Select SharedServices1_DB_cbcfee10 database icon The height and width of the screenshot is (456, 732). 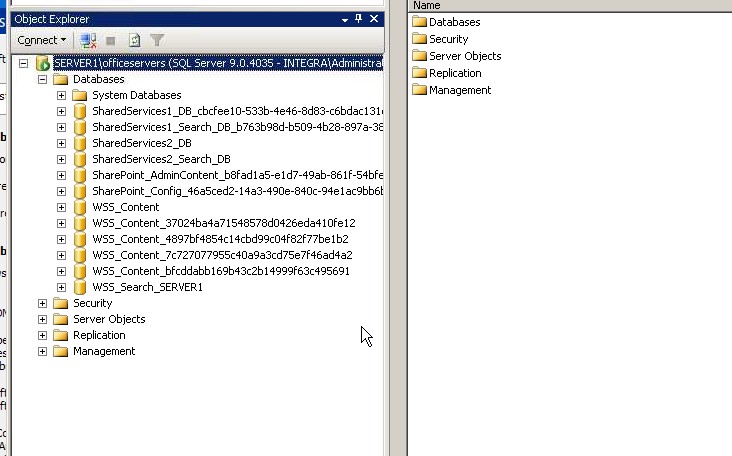[x=80, y=111]
